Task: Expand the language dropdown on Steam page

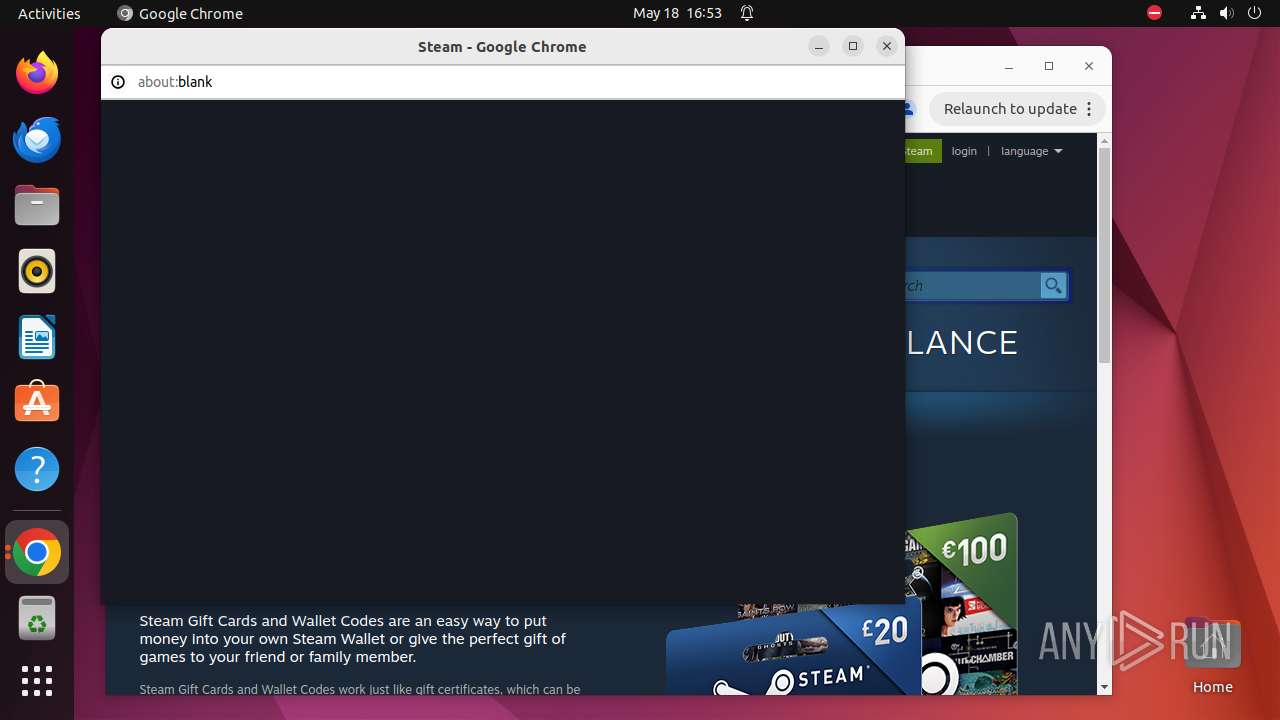Action: 1031,151
